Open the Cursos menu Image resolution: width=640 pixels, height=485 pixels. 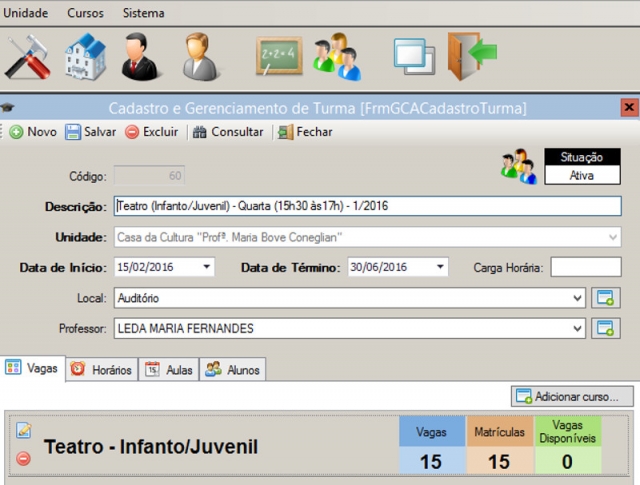pyautogui.click(x=85, y=13)
